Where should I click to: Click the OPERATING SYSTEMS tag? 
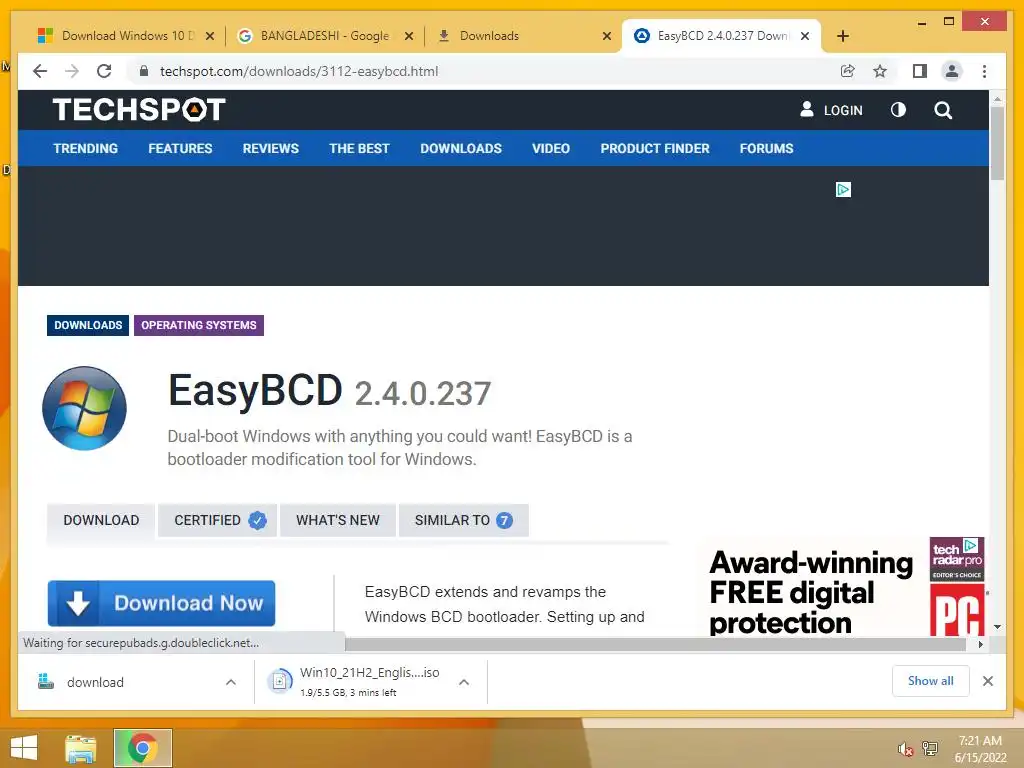click(199, 325)
